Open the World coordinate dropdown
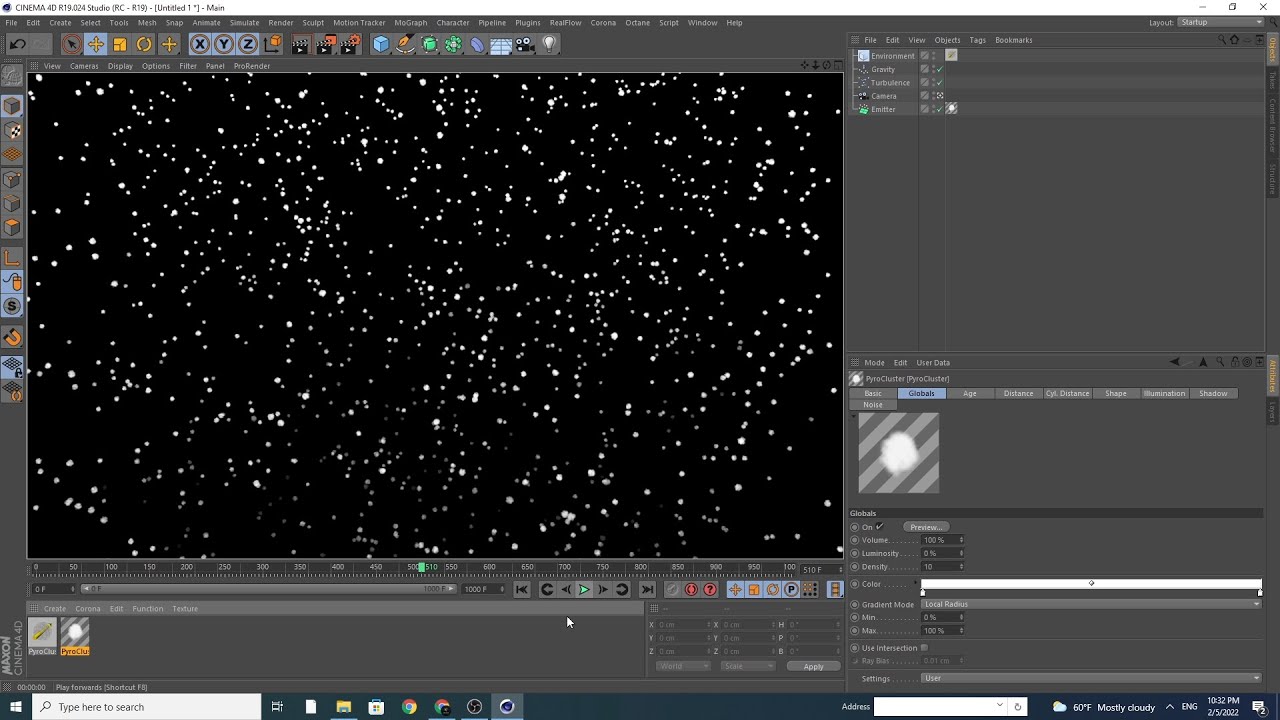This screenshot has height=720, width=1280. [x=683, y=666]
